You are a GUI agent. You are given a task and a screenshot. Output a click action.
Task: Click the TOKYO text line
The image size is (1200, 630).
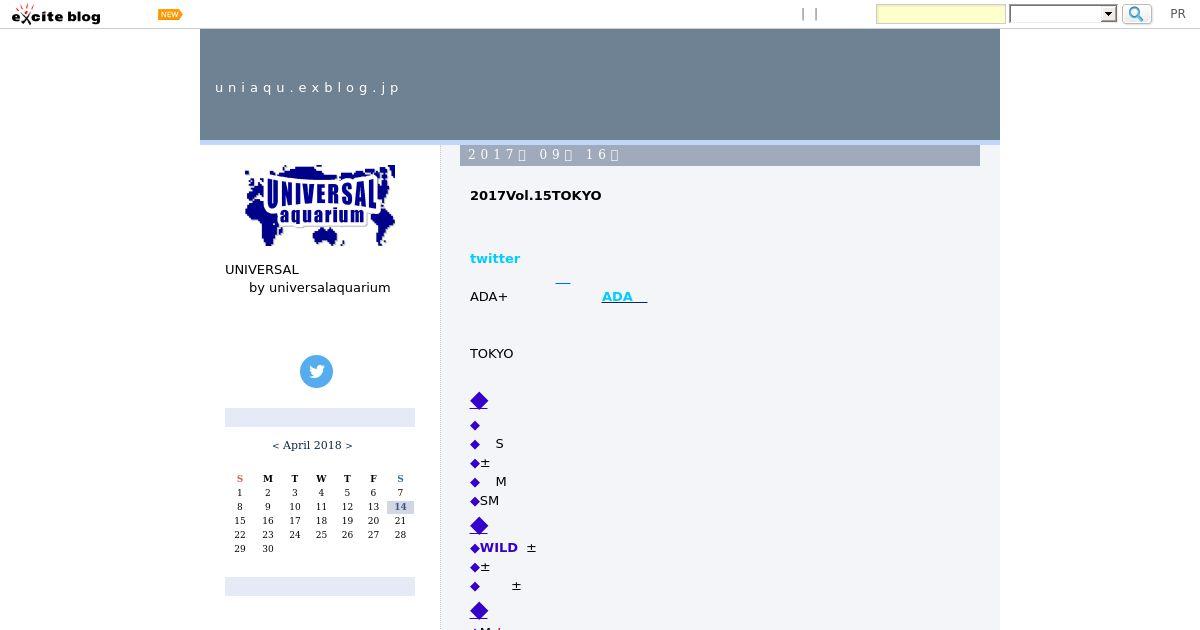(492, 353)
